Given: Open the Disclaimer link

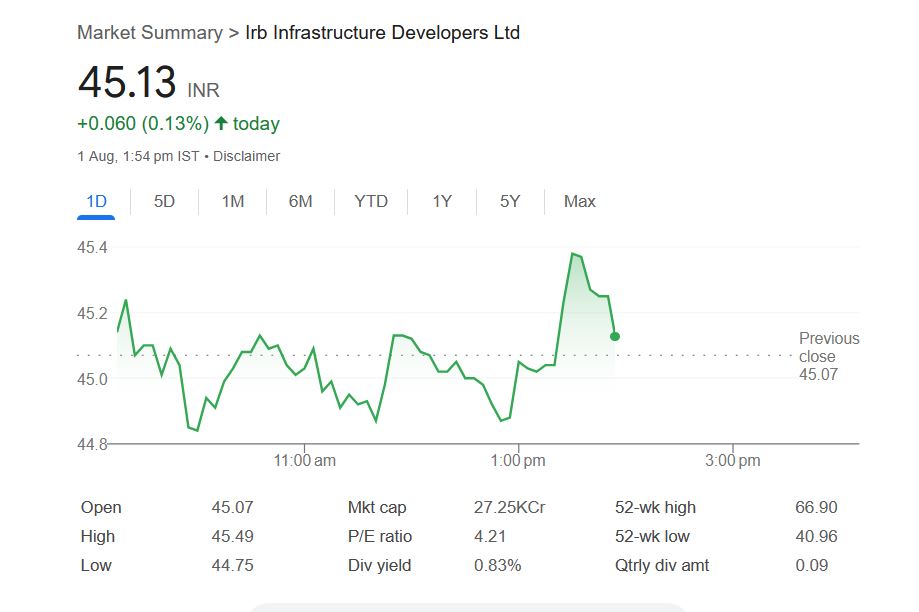Looking at the screenshot, I should tap(246, 156).
